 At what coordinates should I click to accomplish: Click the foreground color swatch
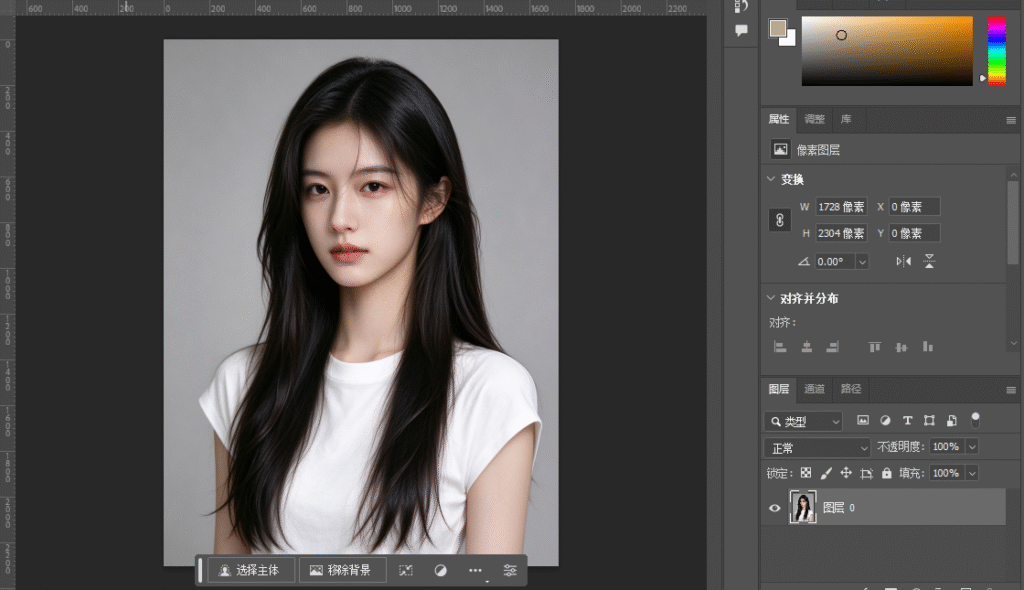tap(777, 28)
